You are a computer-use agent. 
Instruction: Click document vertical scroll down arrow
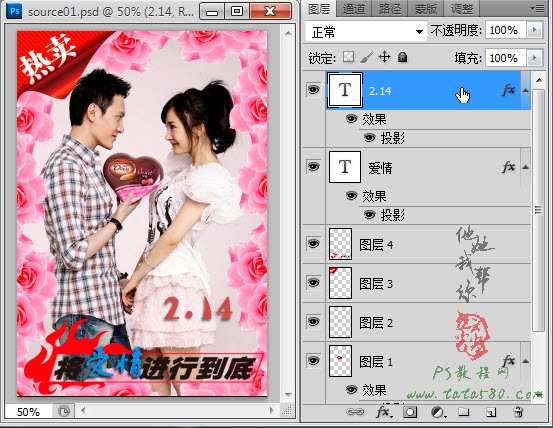point(288,395)
